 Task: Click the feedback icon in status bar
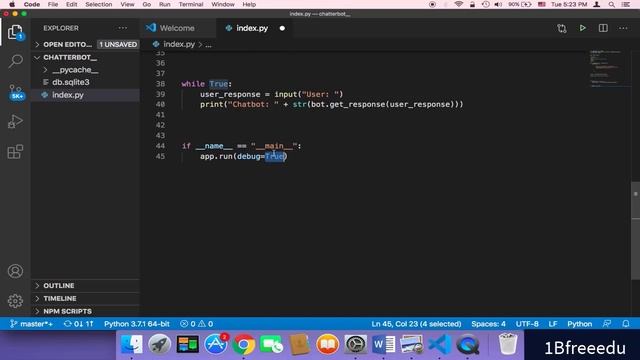(607, 324)
